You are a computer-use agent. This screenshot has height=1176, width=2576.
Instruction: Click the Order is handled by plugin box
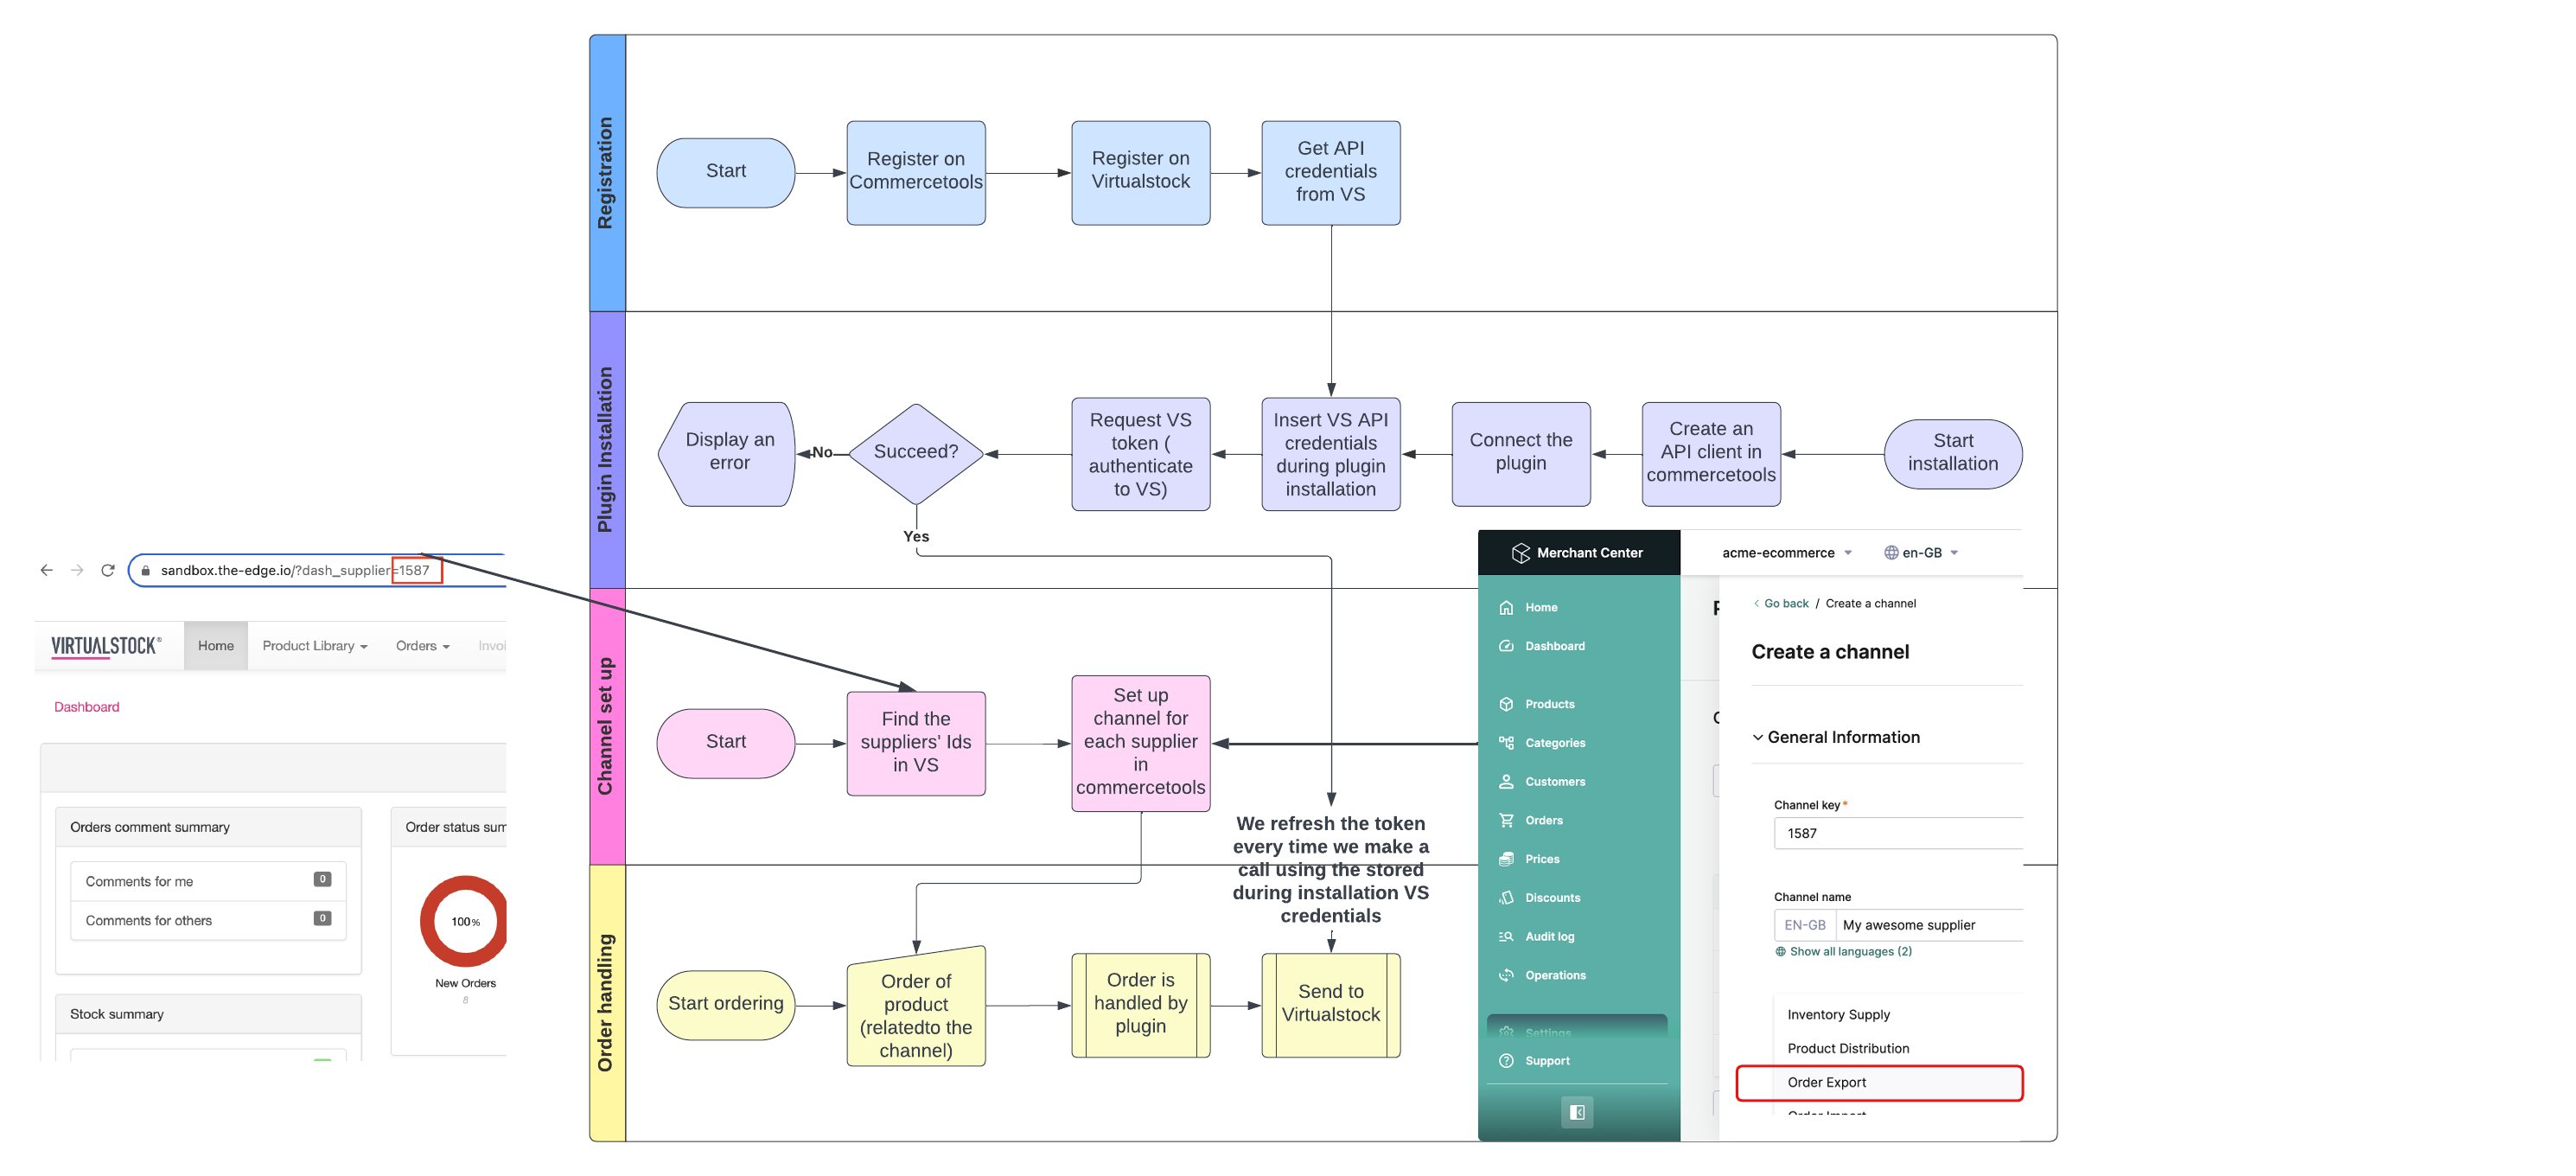pyautogui.click(x=1141, y=1004)
